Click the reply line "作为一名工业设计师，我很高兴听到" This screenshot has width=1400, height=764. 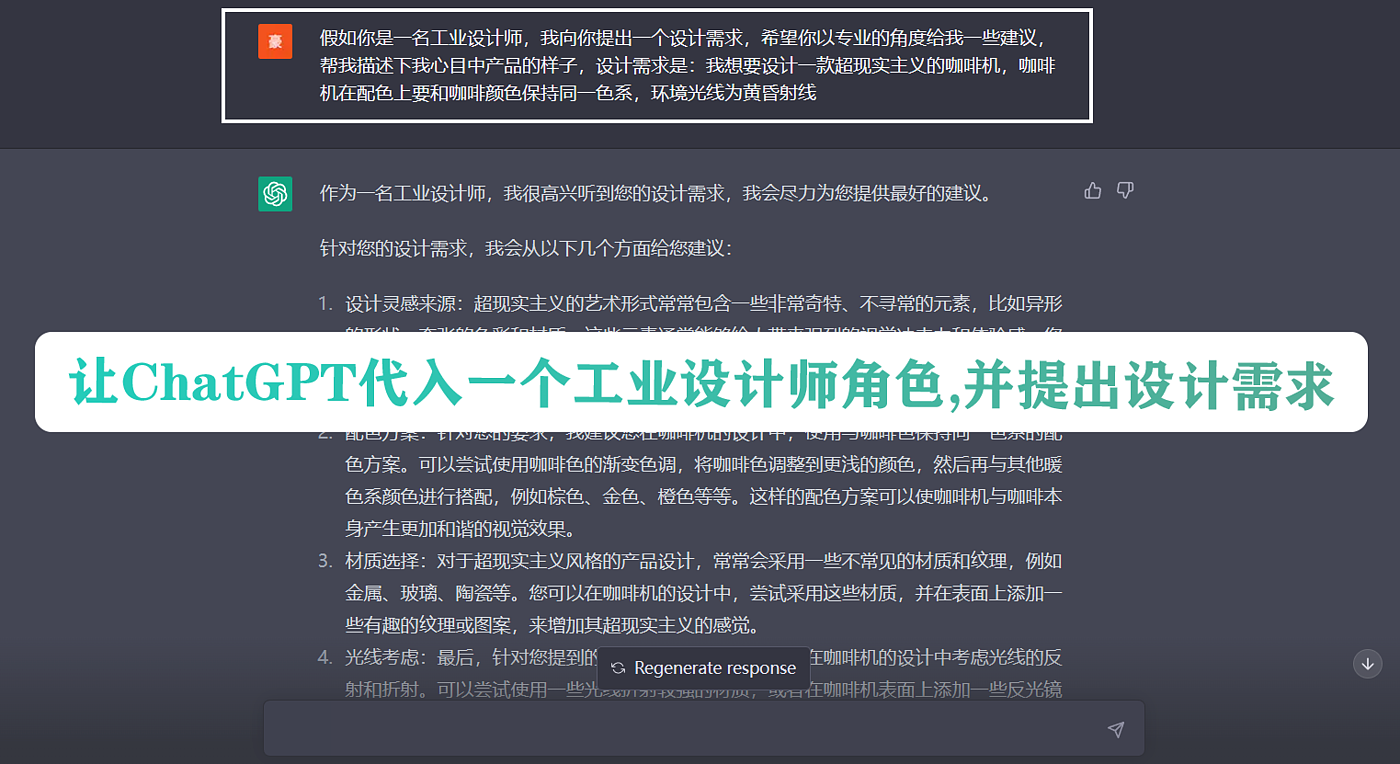tap(656, 194)
